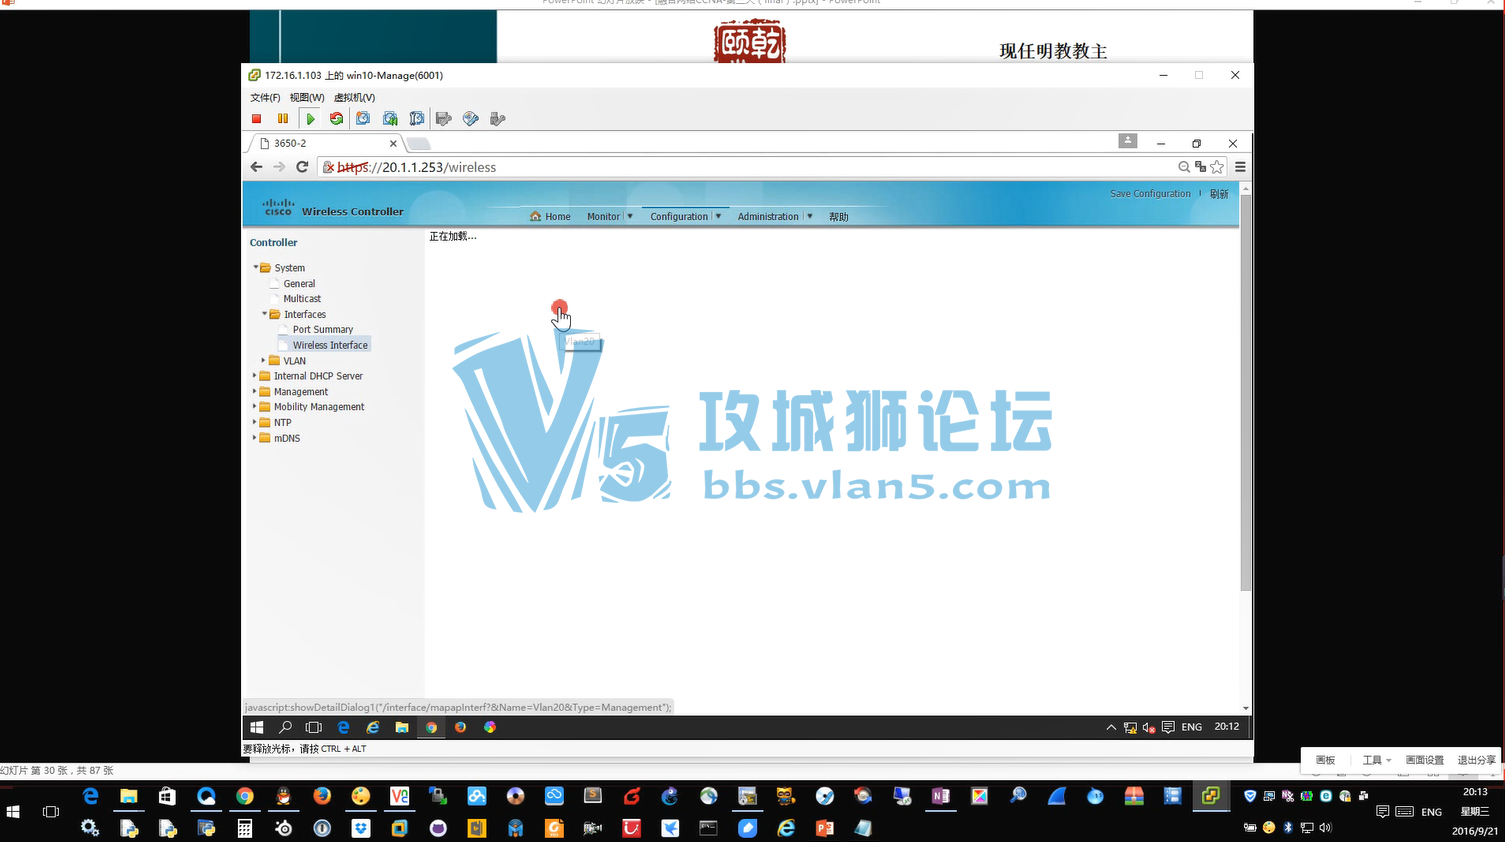
Task: Expand the NTP folder
Action: click(254, 422)
